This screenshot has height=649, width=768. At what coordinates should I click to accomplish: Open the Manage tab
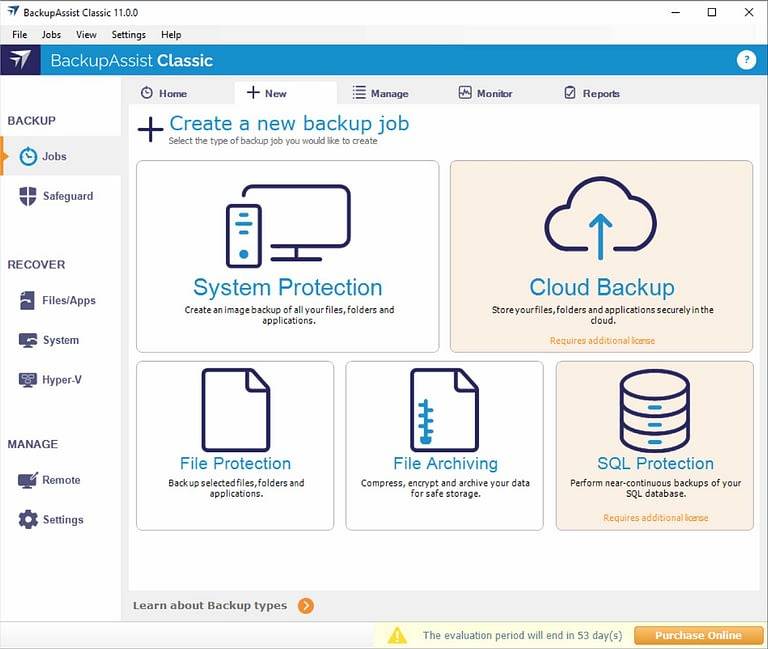point(380,93)
